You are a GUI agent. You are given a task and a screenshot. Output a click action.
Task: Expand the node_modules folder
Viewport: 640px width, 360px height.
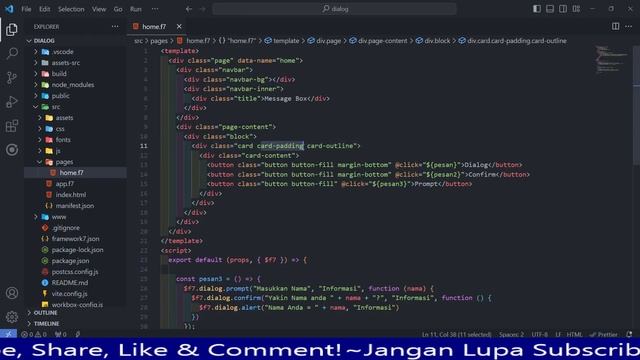click(x=75, y=85)
